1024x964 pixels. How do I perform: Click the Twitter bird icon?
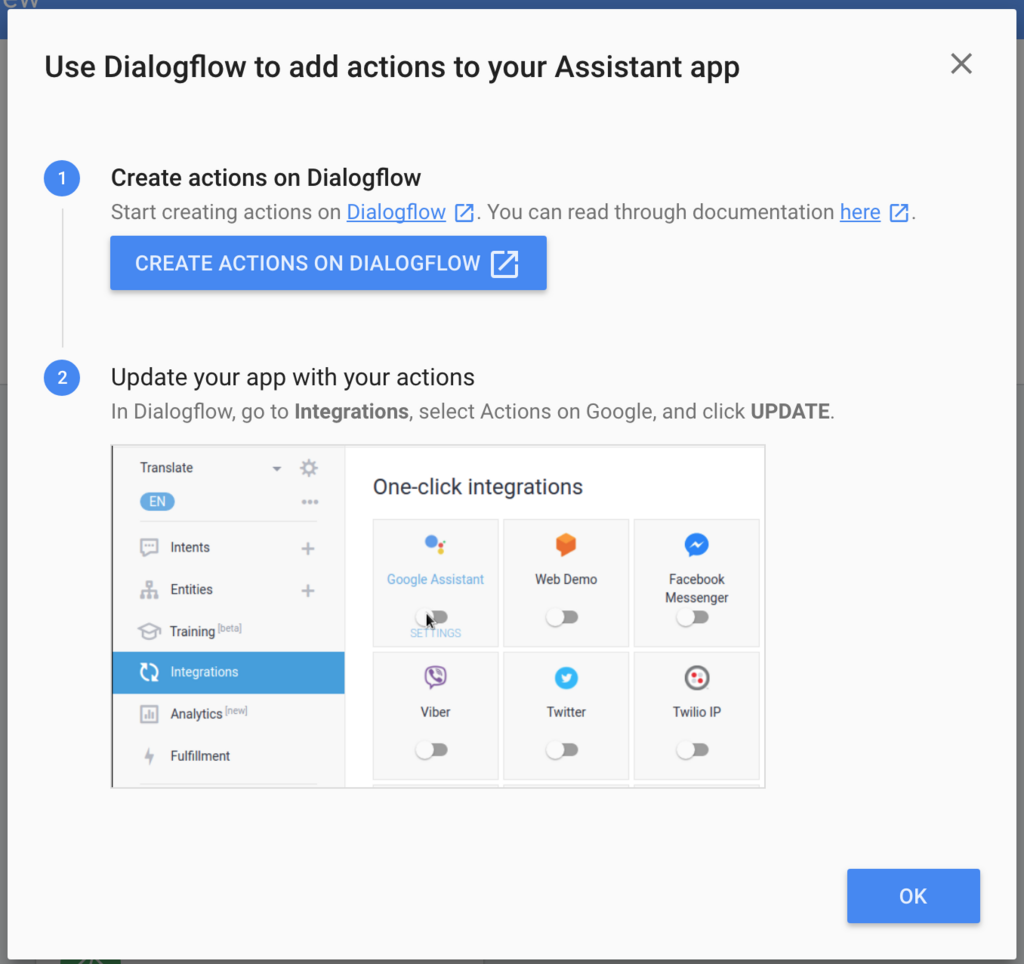pos(566,678)
